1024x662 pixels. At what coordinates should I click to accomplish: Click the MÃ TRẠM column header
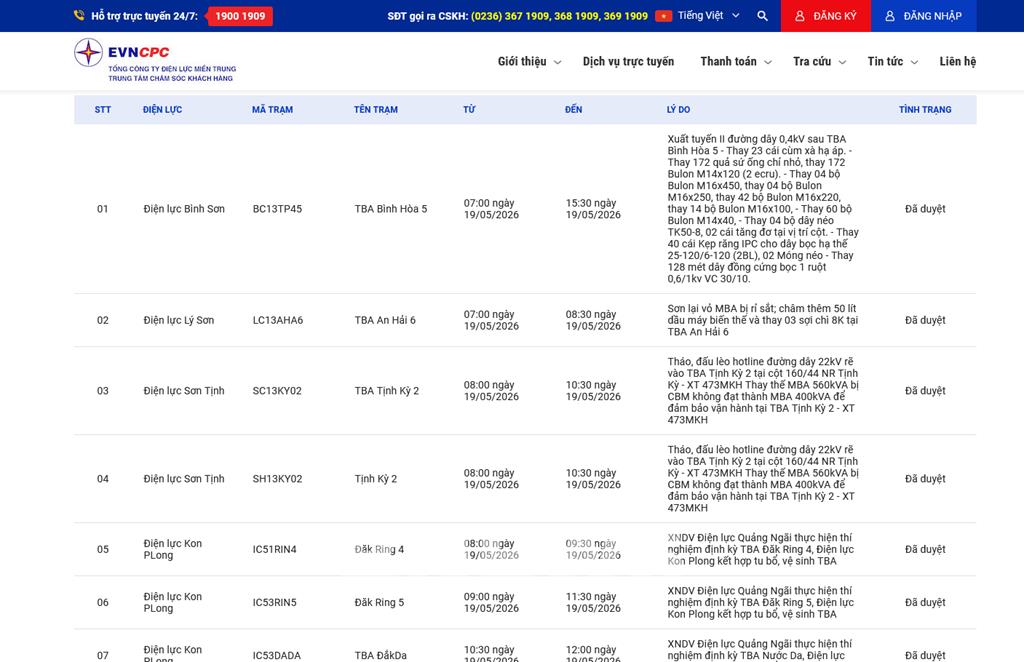pyautogui.click(x=272, y=110)
